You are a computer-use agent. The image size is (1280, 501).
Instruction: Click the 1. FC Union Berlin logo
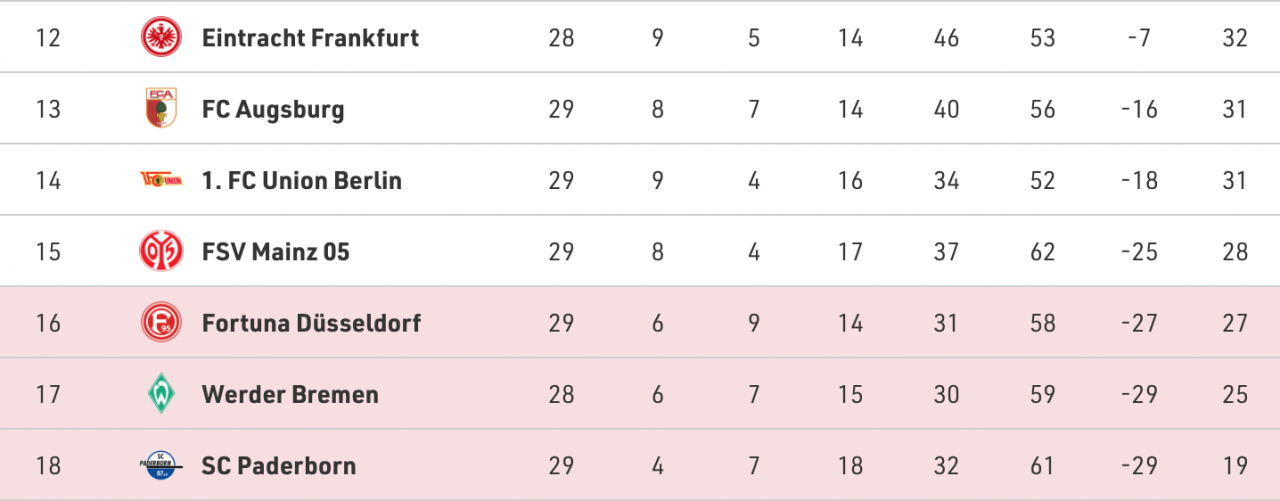coord(160,180)
